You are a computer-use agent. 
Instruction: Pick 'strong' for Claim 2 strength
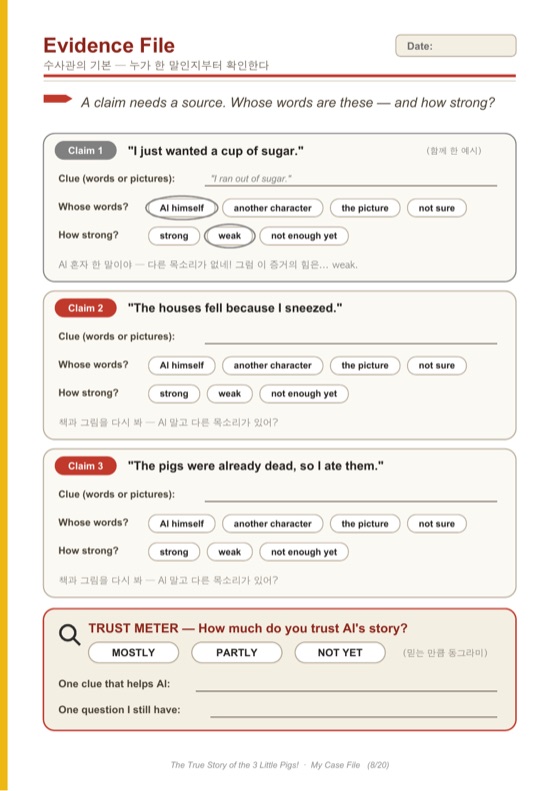click(x=174, y=393)
